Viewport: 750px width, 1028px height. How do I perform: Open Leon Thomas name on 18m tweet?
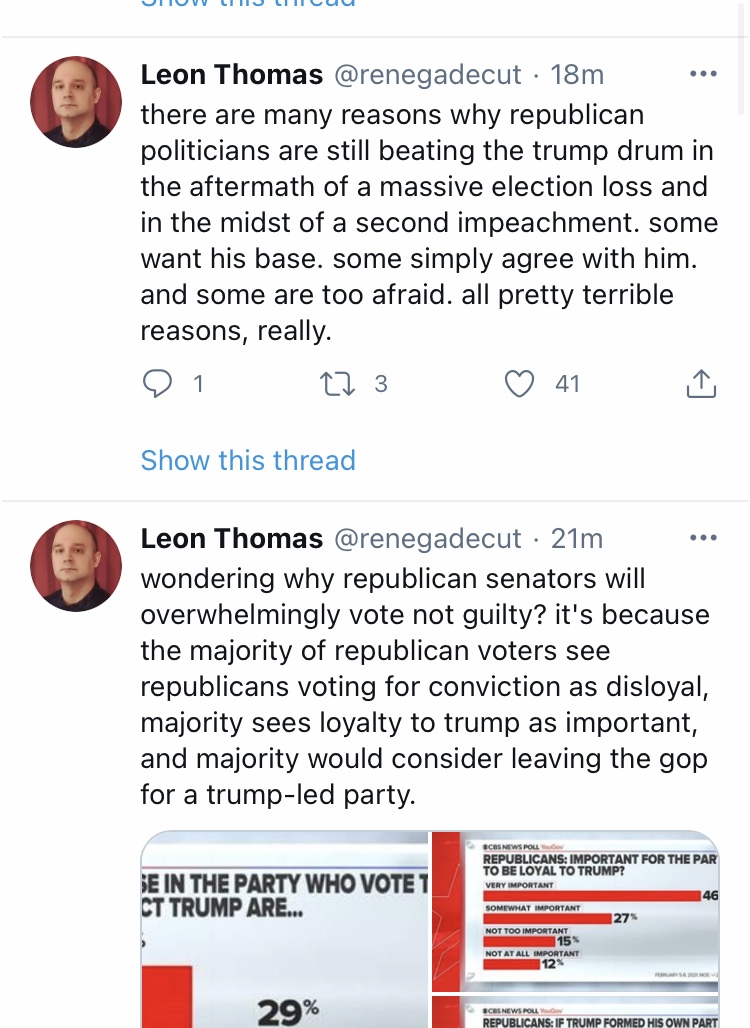coord(232,75)
